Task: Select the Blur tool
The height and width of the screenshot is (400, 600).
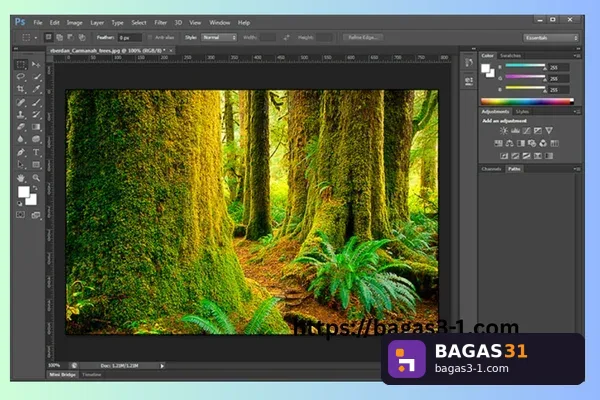Action: [21, 139]
